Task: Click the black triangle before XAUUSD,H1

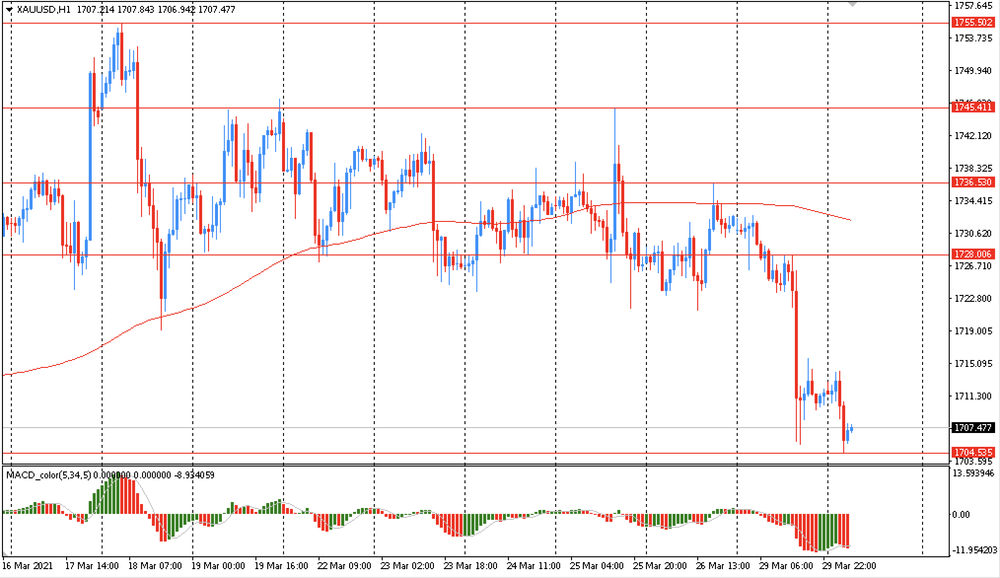Action: pyautogui.click(x=8, y=9)
